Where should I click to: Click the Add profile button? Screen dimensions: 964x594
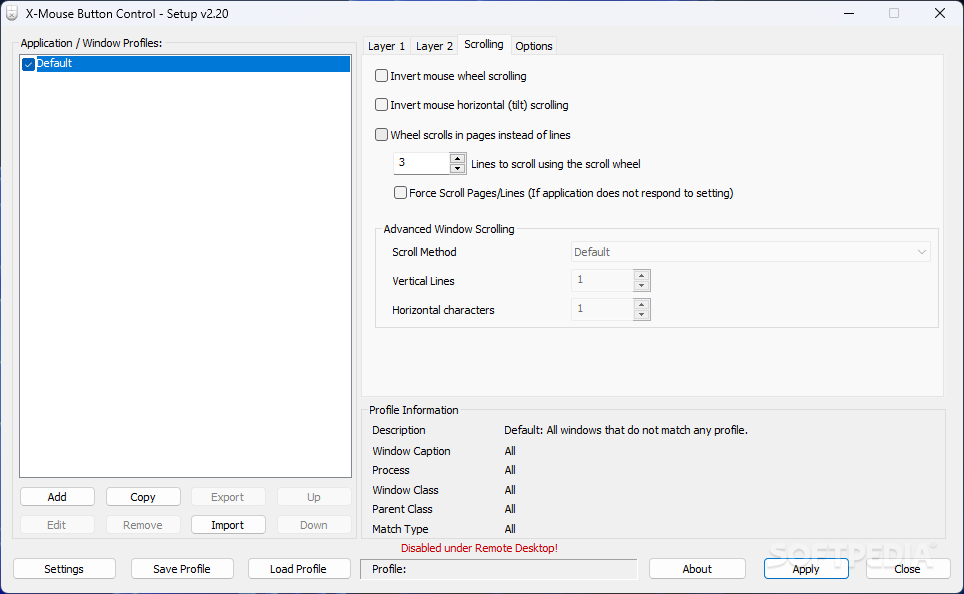point(57,497)
